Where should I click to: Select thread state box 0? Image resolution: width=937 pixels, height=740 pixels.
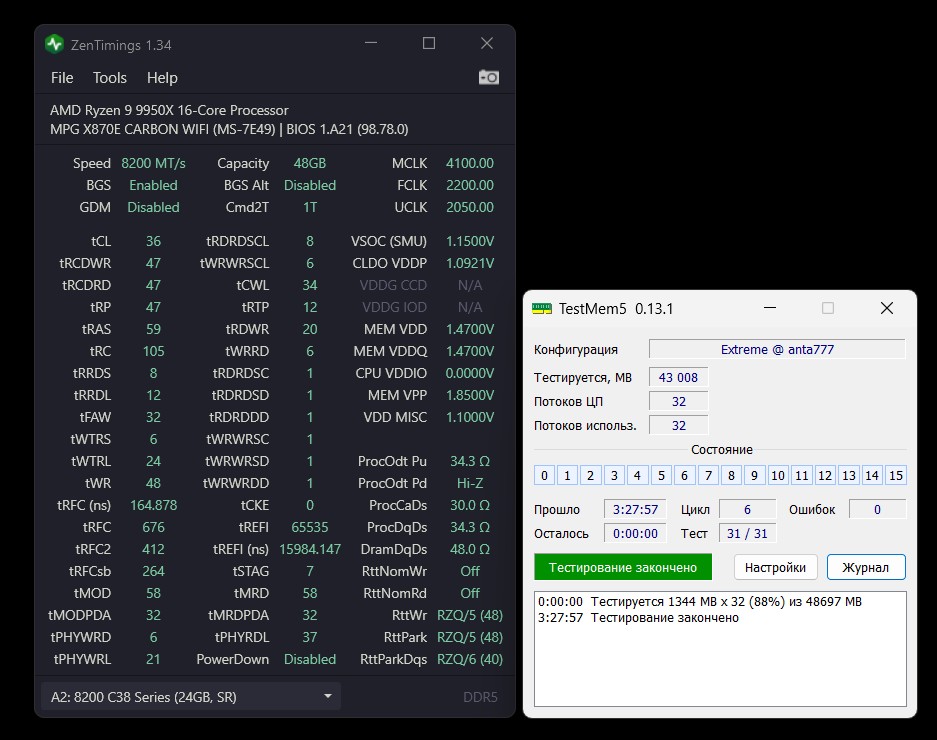point(544,476)
